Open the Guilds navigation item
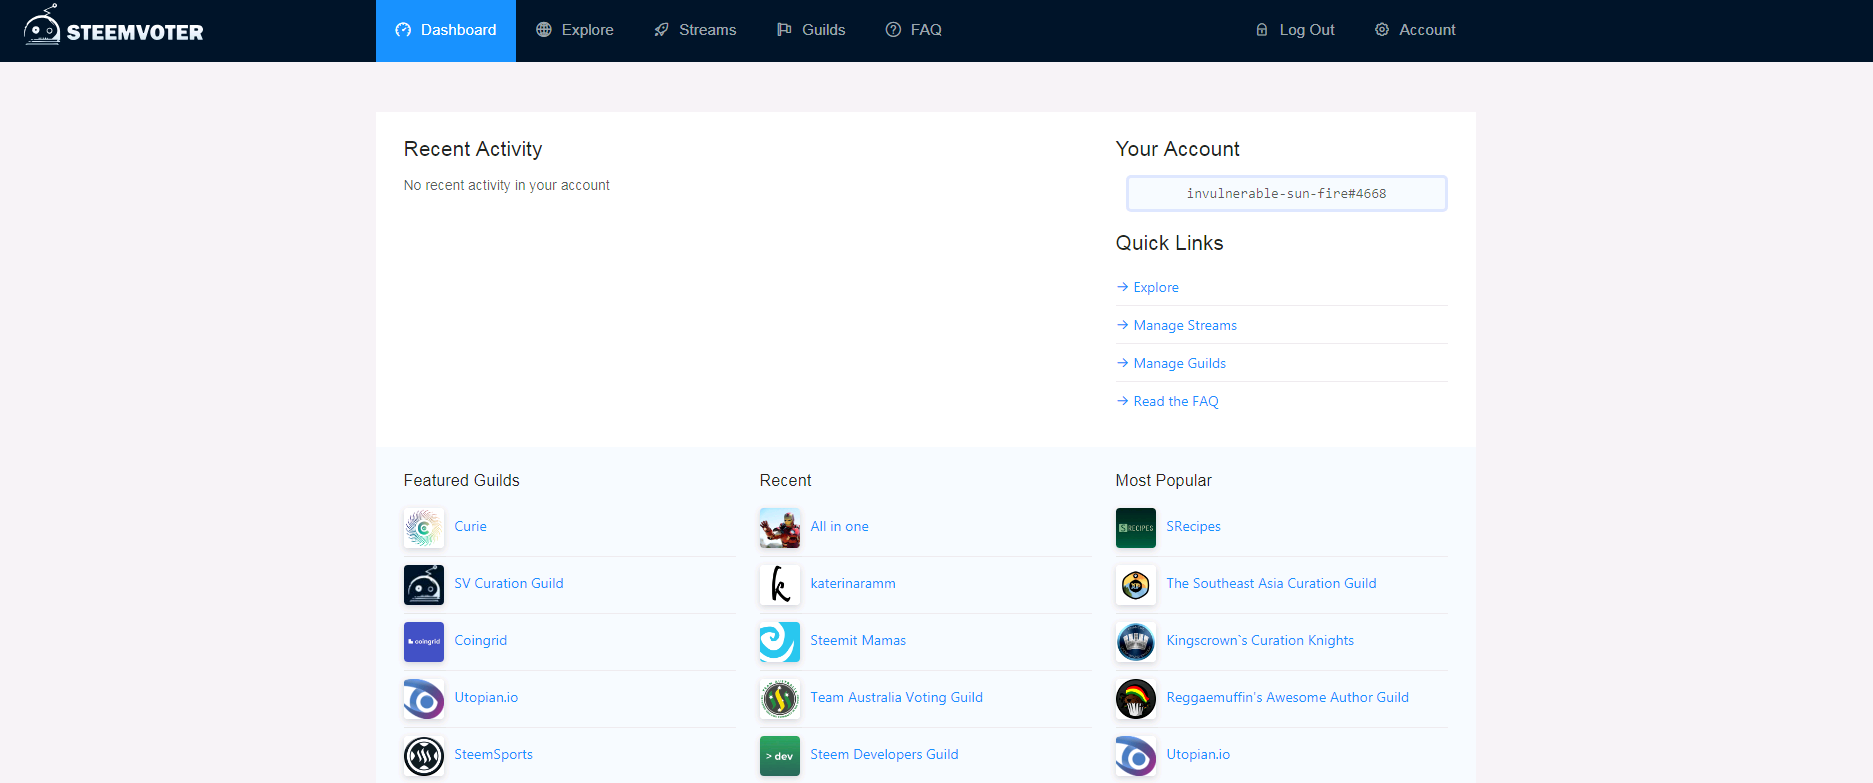Screen dimensions: 1873x783 click(x=811, y=30)
